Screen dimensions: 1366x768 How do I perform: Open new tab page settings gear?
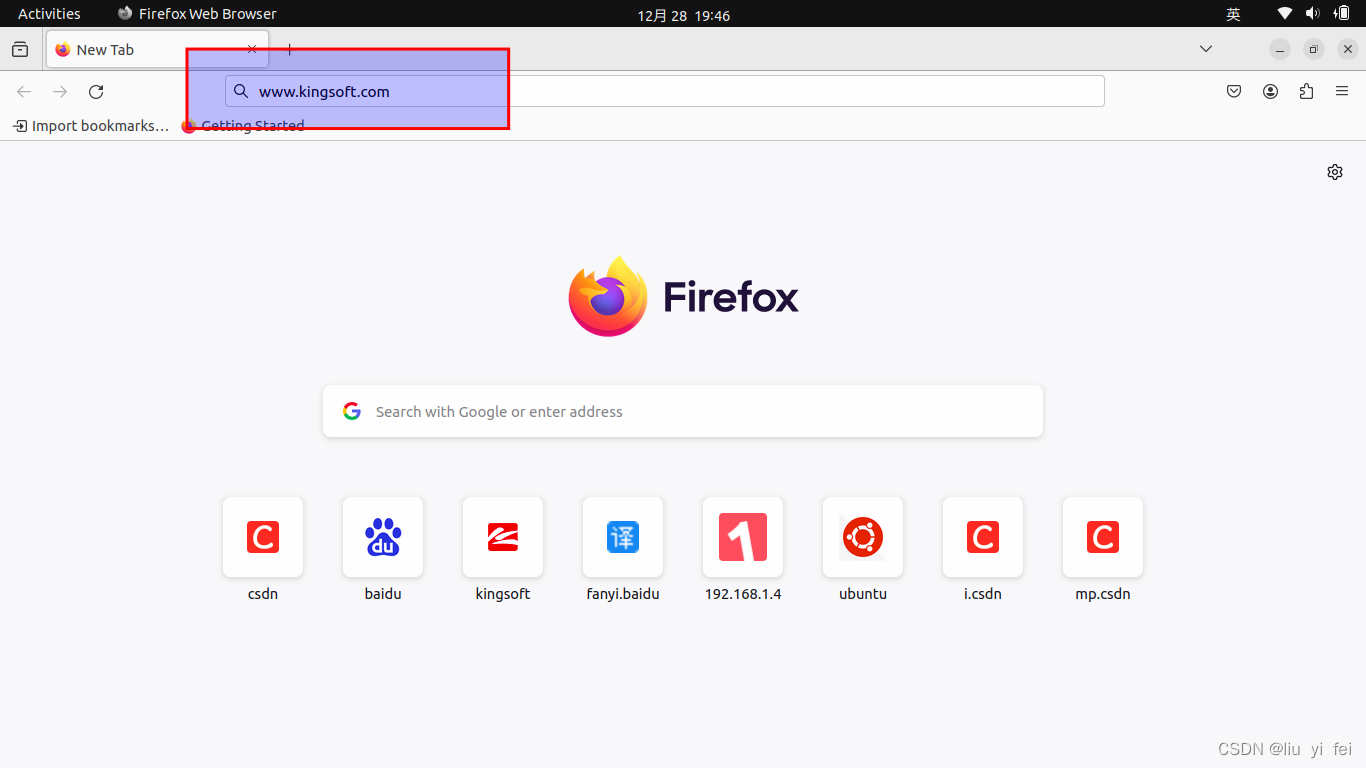coord(1335,172)
